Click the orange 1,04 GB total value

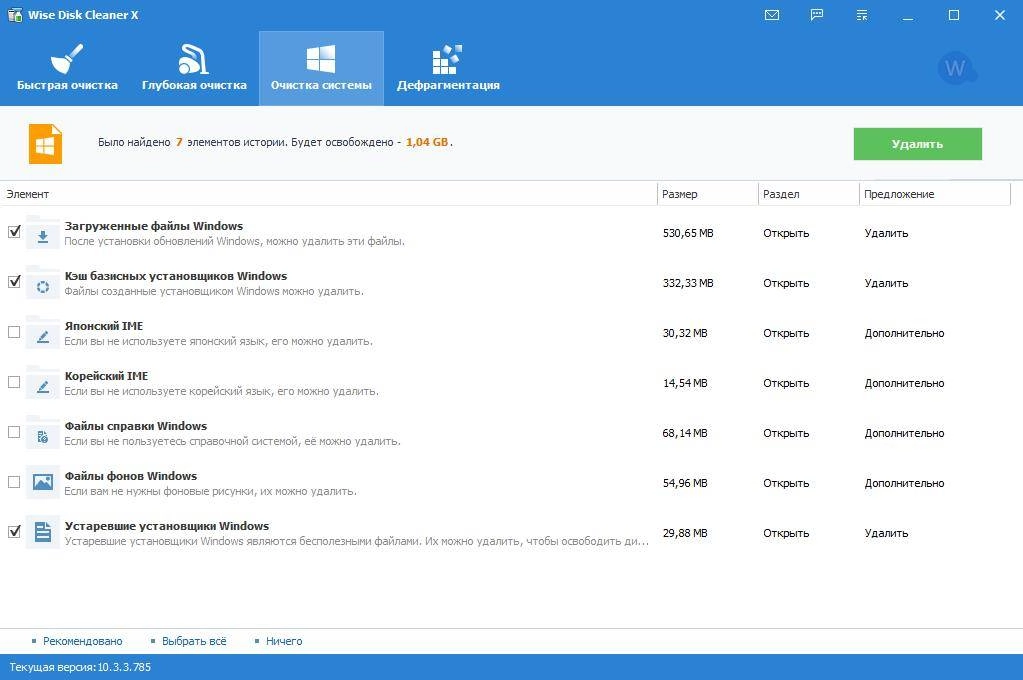(427, 142)
